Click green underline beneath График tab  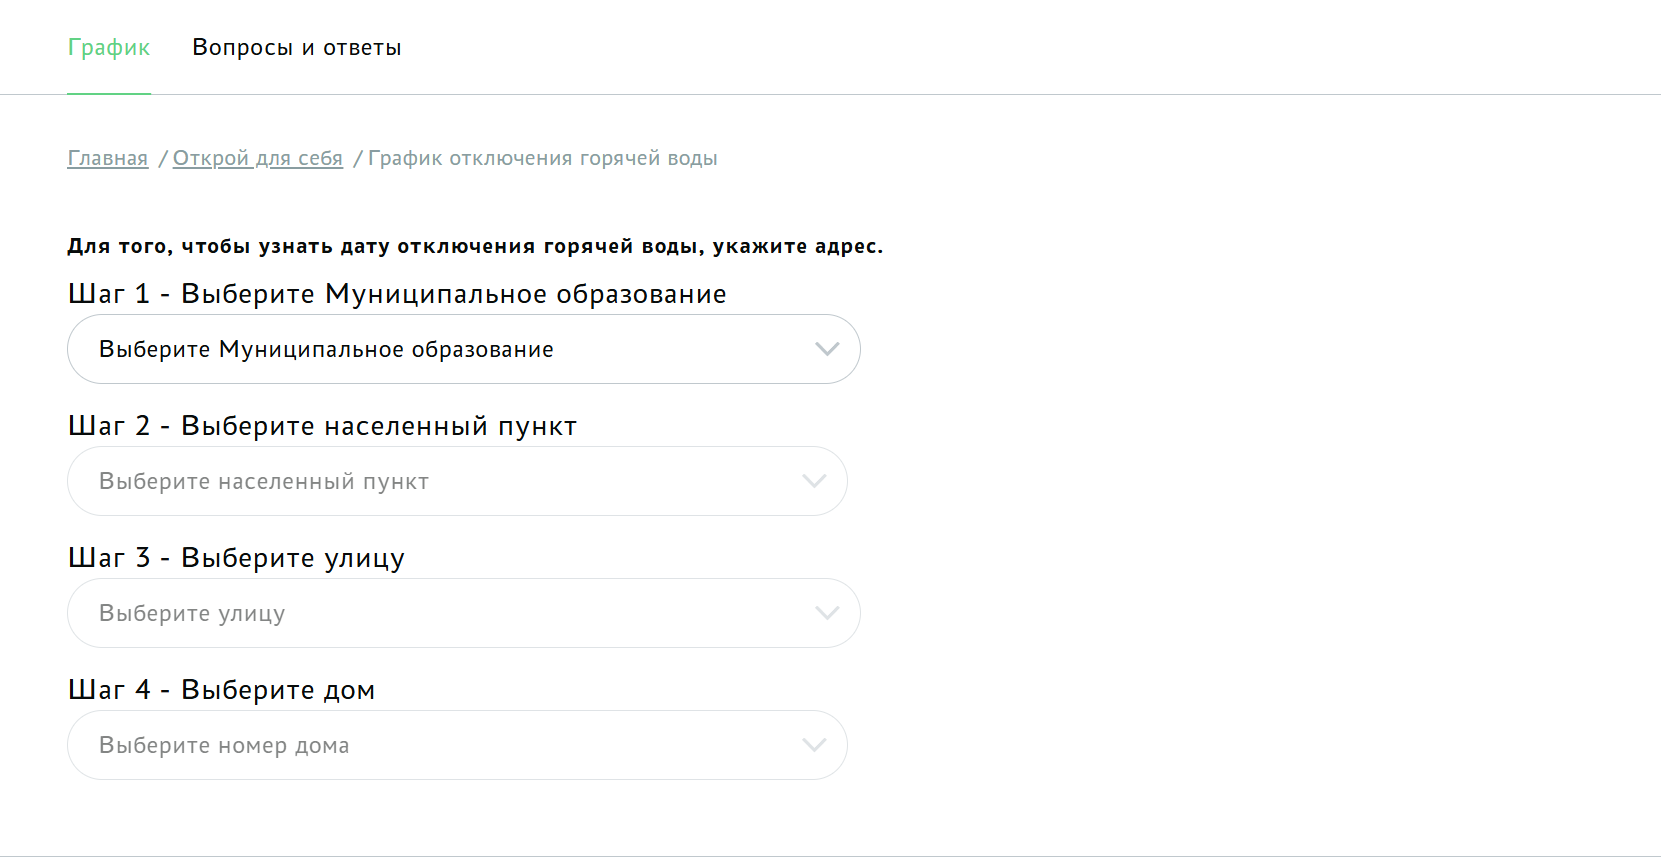click(x=109, y=94)
